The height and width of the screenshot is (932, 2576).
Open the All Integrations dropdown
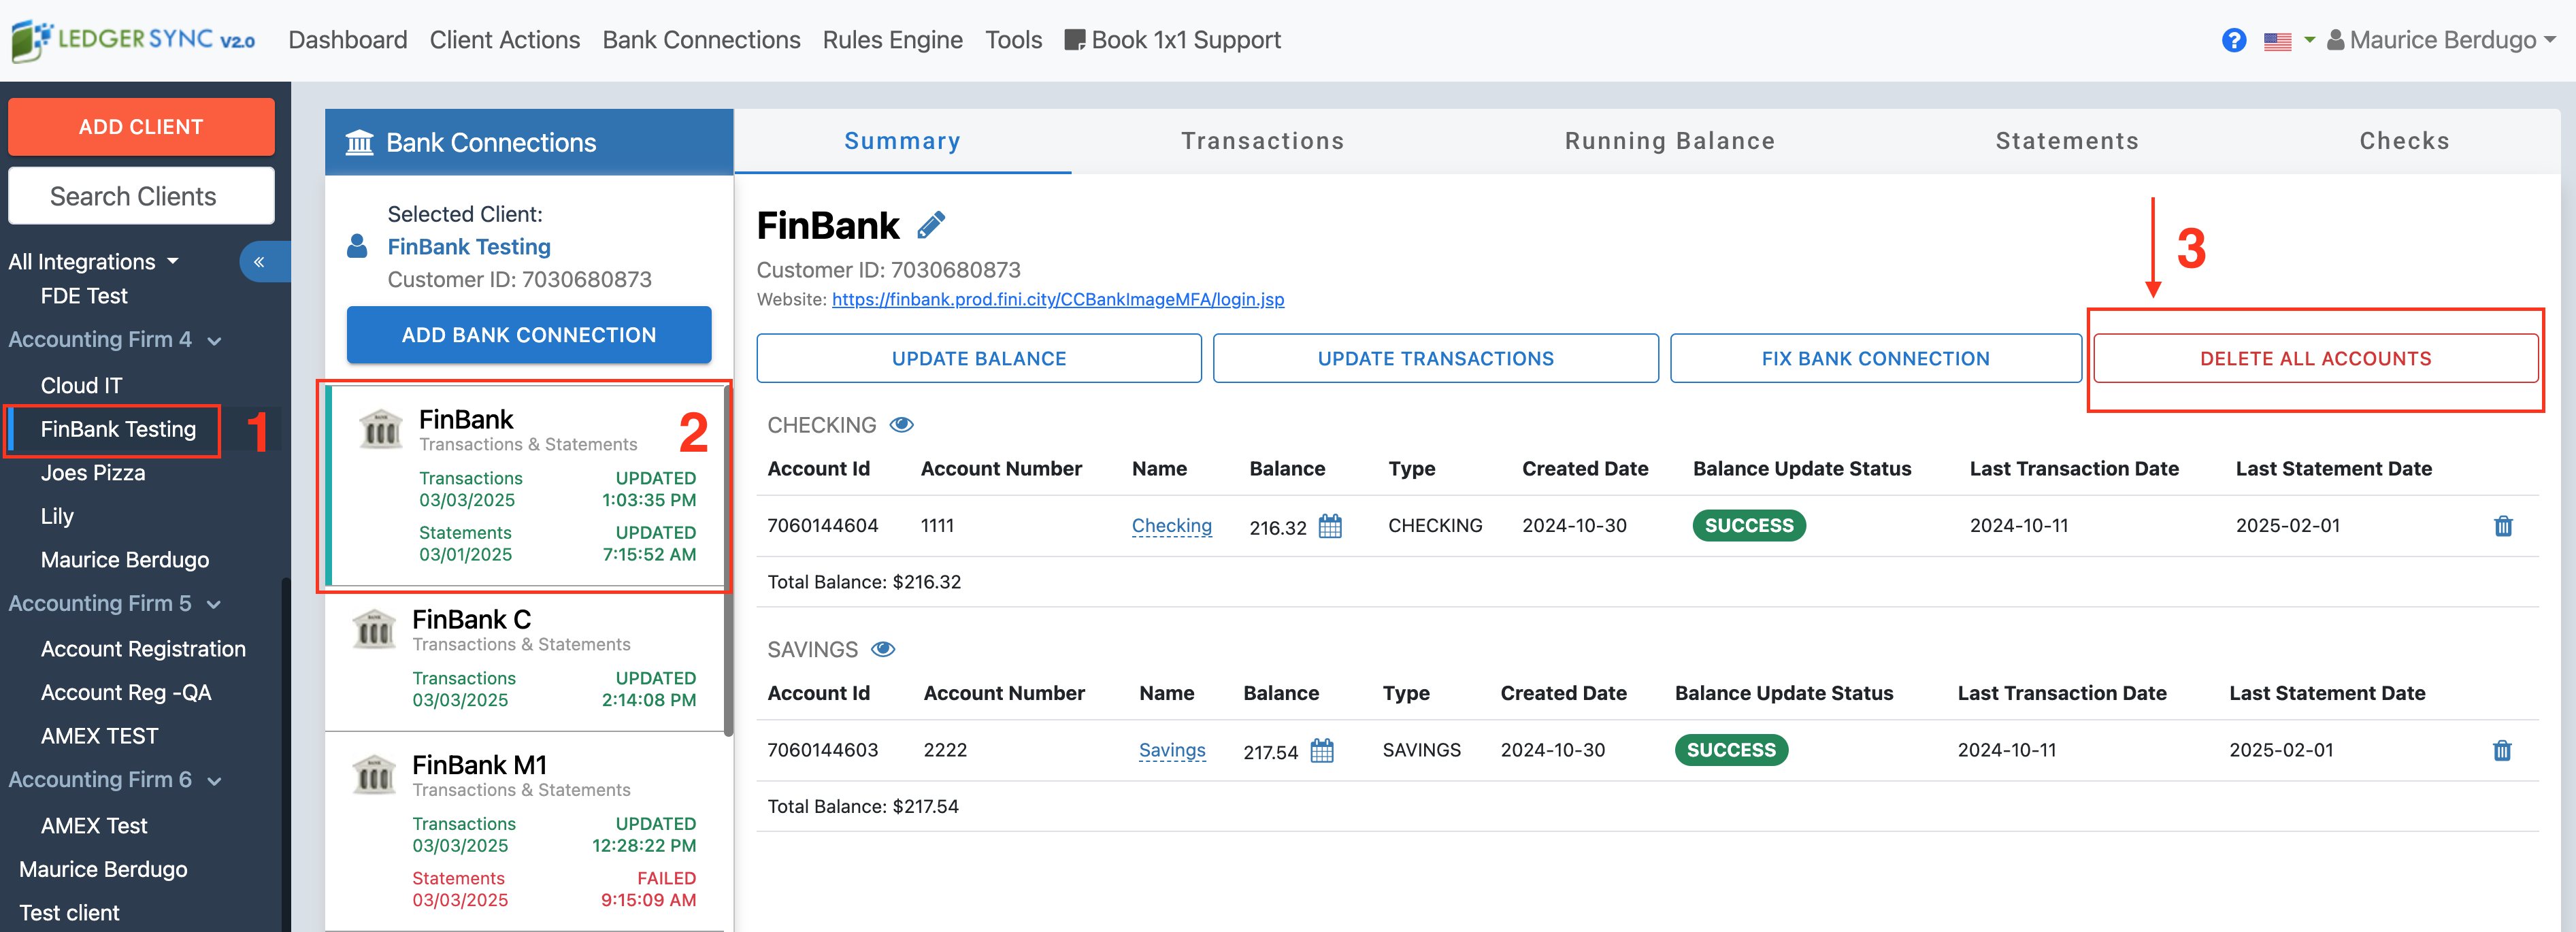point(94,262)
